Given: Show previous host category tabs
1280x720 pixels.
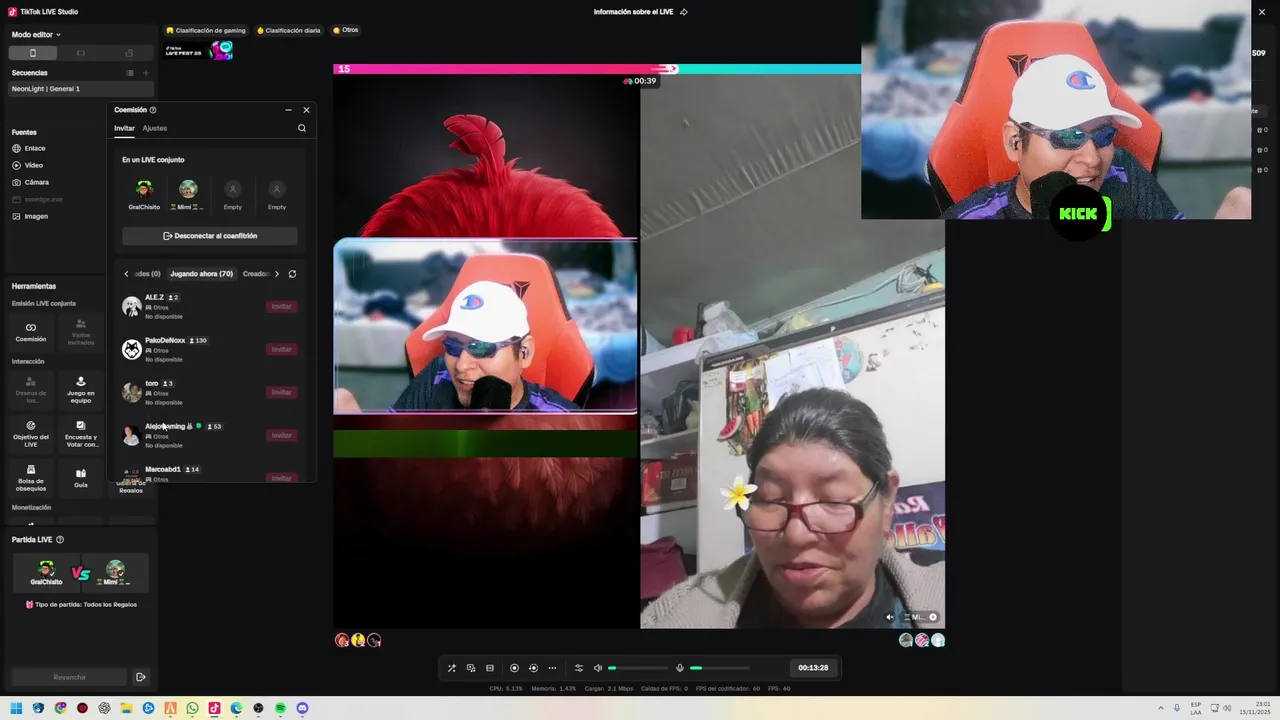Looking at the screenshot, I should [x=126, y=274].
